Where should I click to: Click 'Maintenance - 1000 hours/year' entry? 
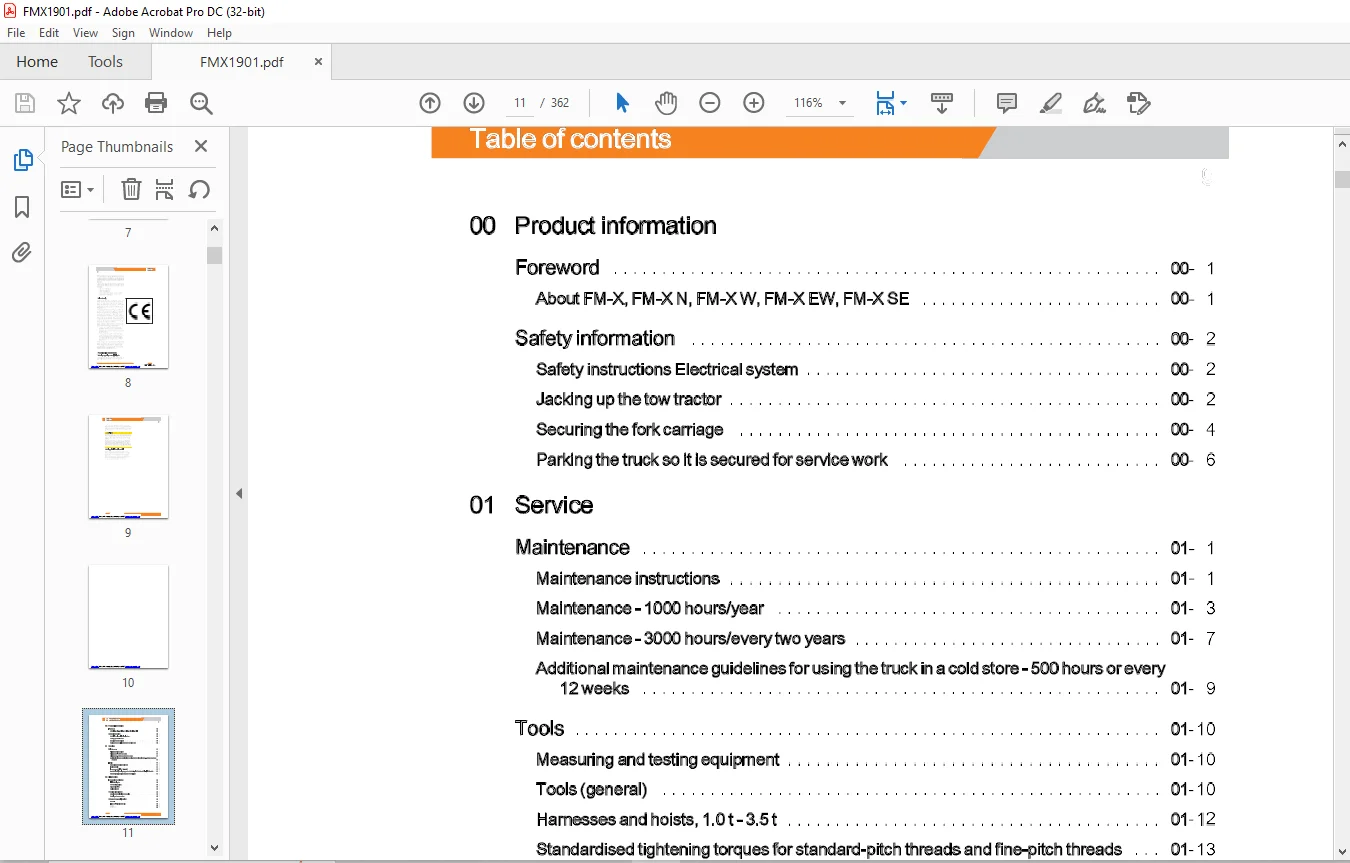[x=649, y=608]
